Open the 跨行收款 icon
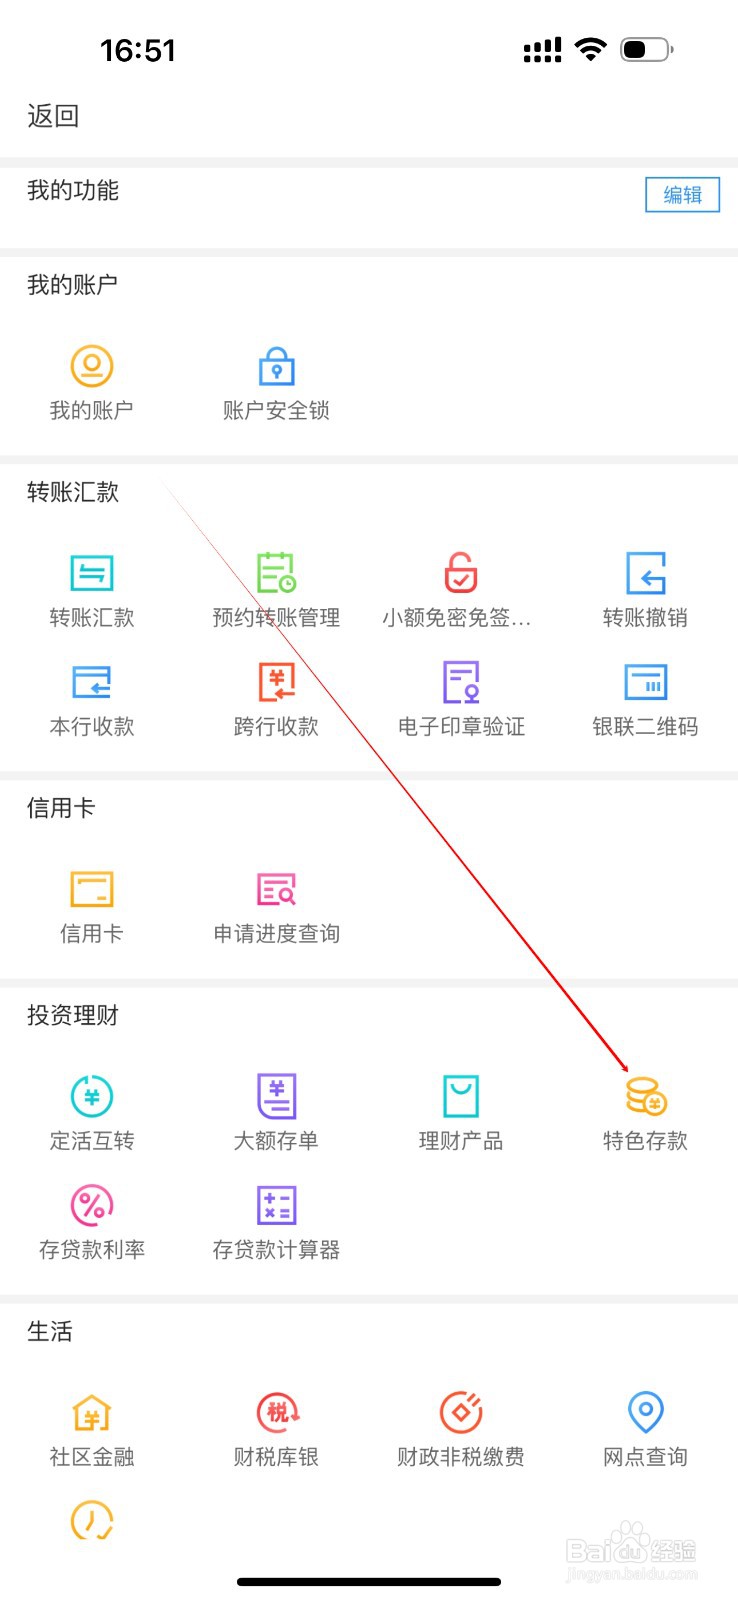 [277, 682]
